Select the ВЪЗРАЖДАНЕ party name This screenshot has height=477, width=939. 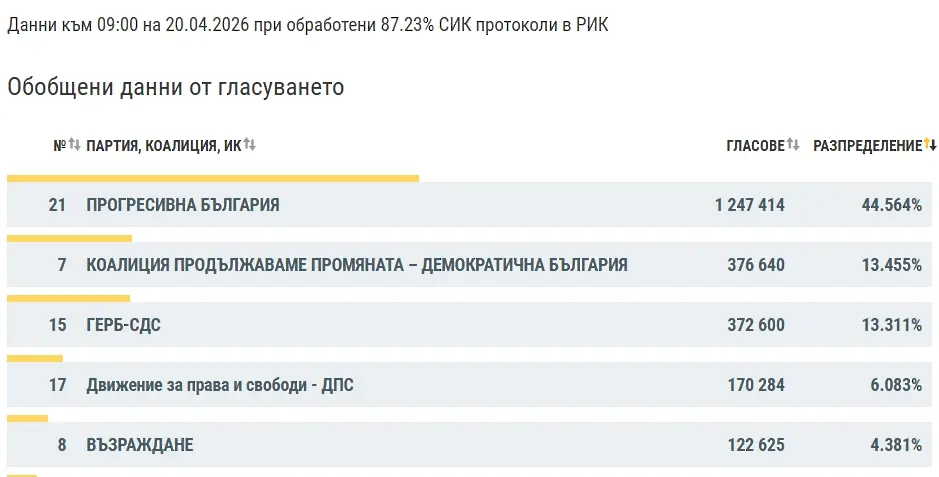tap(140, 445)
